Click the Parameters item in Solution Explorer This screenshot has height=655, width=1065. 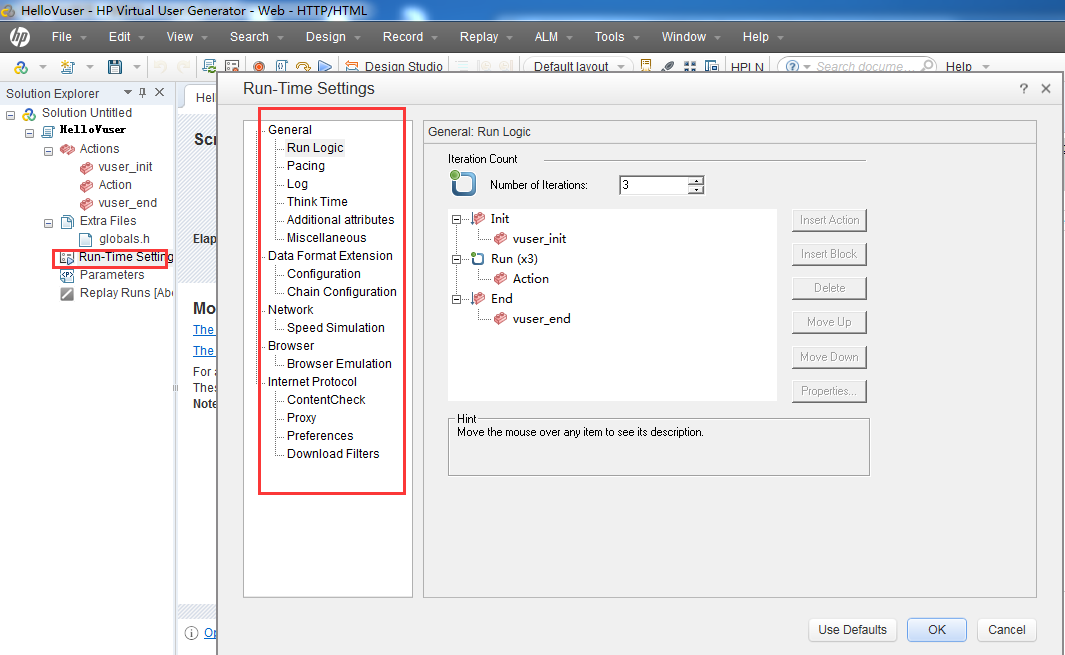coord(110,274)
